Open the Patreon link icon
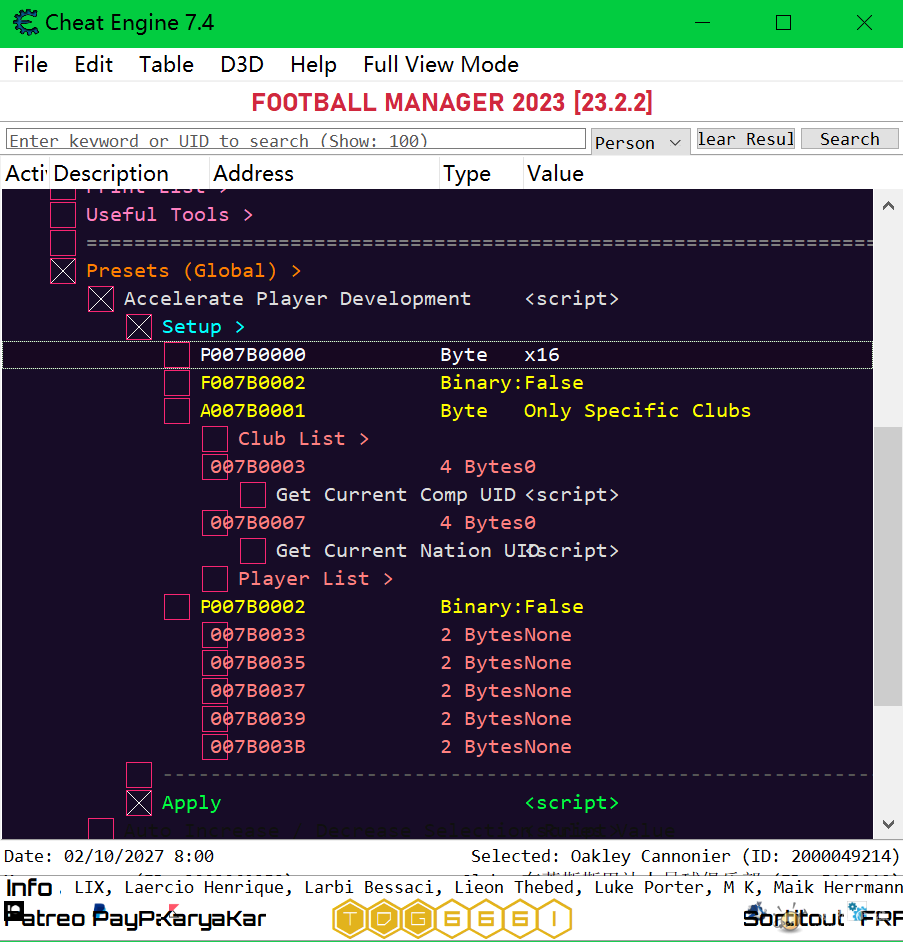Image resolution: width=903 pixels, height=942 pixels. (44, 917)
